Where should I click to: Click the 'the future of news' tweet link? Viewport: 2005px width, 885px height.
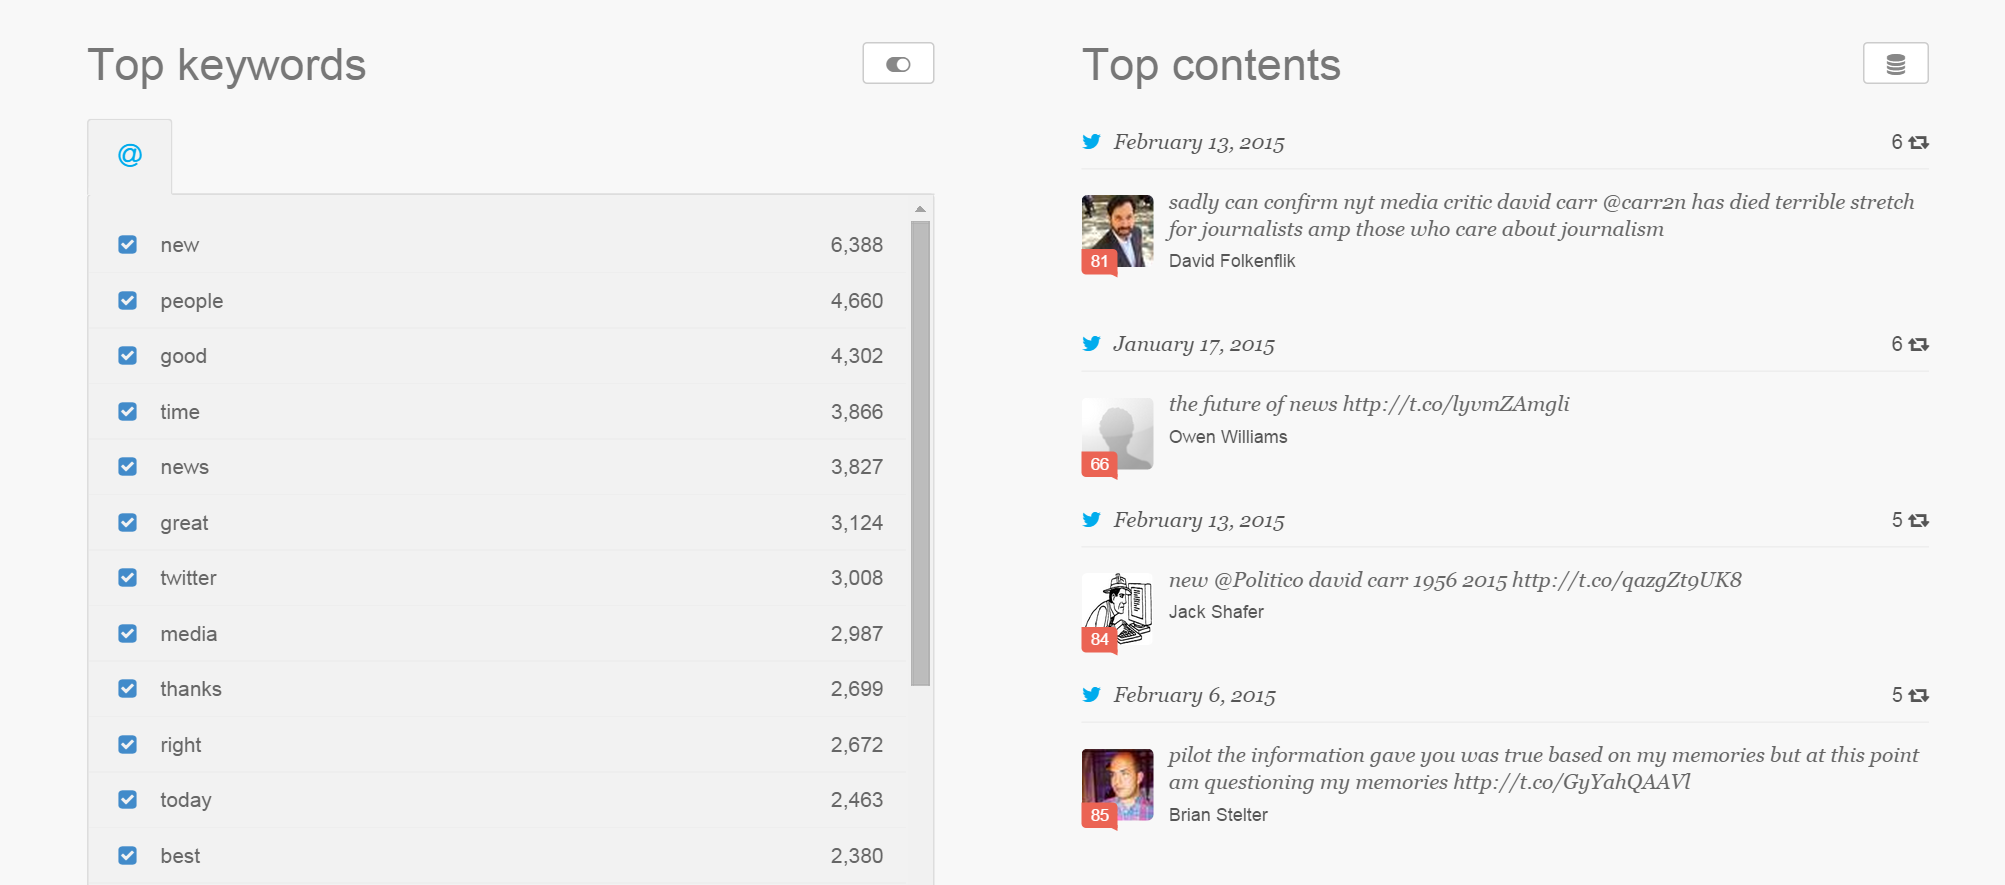(x=1368, y=404)
